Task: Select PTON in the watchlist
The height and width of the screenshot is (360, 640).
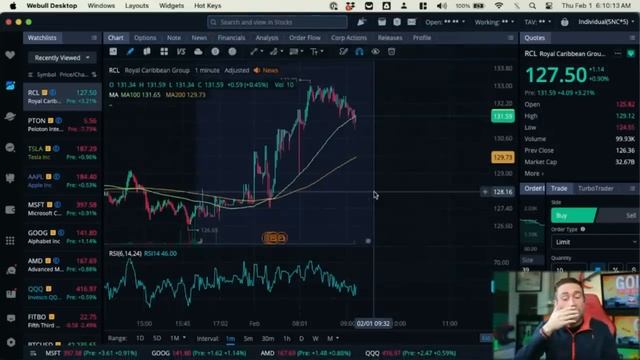Action: click(62, 124)
